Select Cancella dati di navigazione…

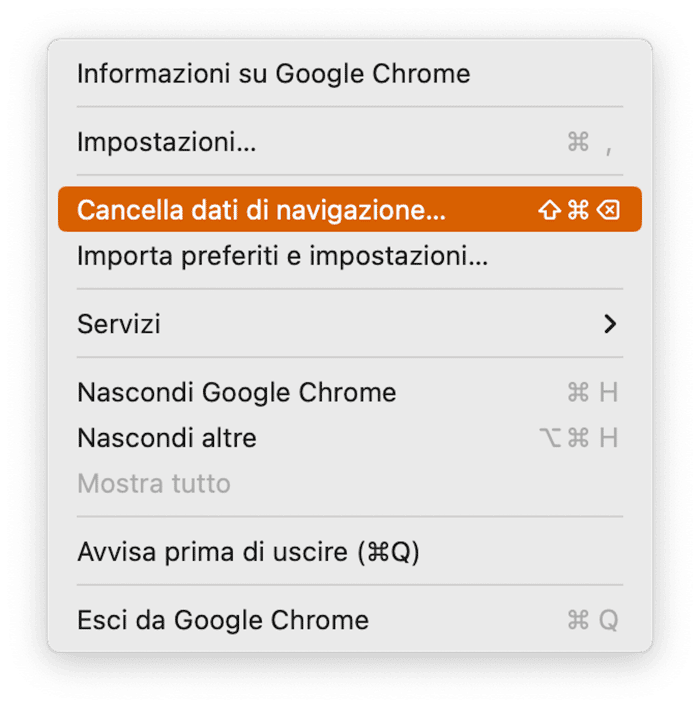click(350, 210)
